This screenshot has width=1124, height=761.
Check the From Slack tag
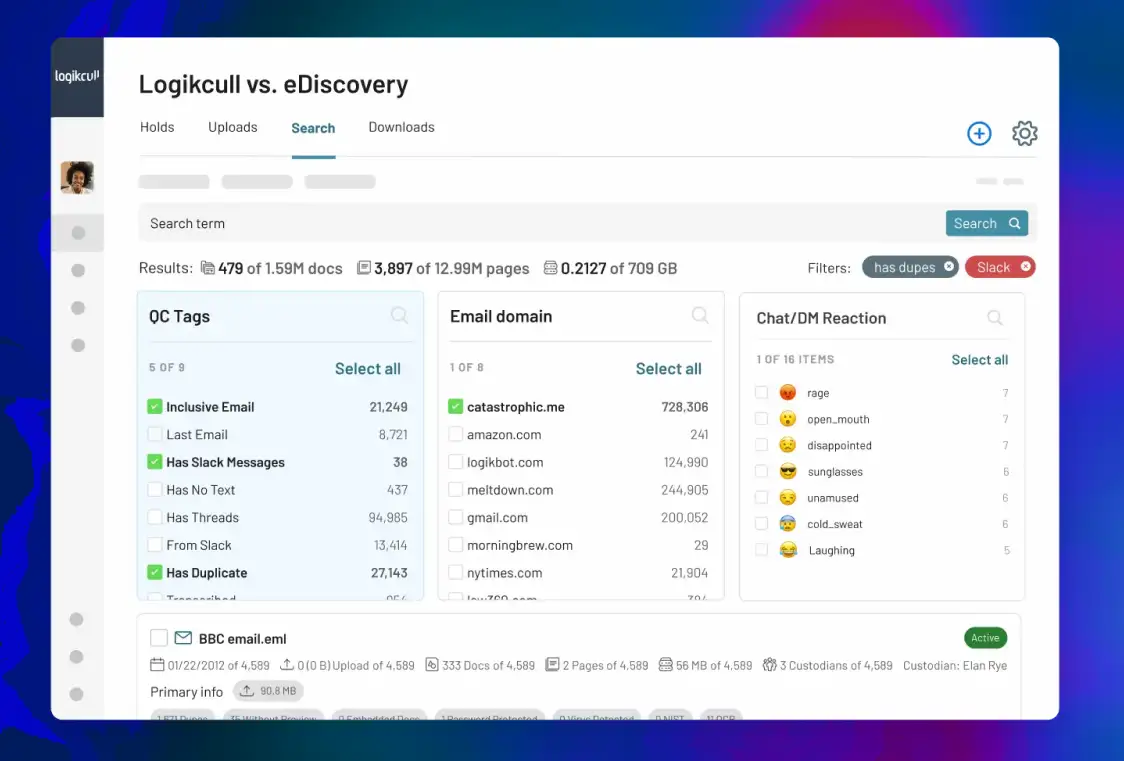[154, 545]
